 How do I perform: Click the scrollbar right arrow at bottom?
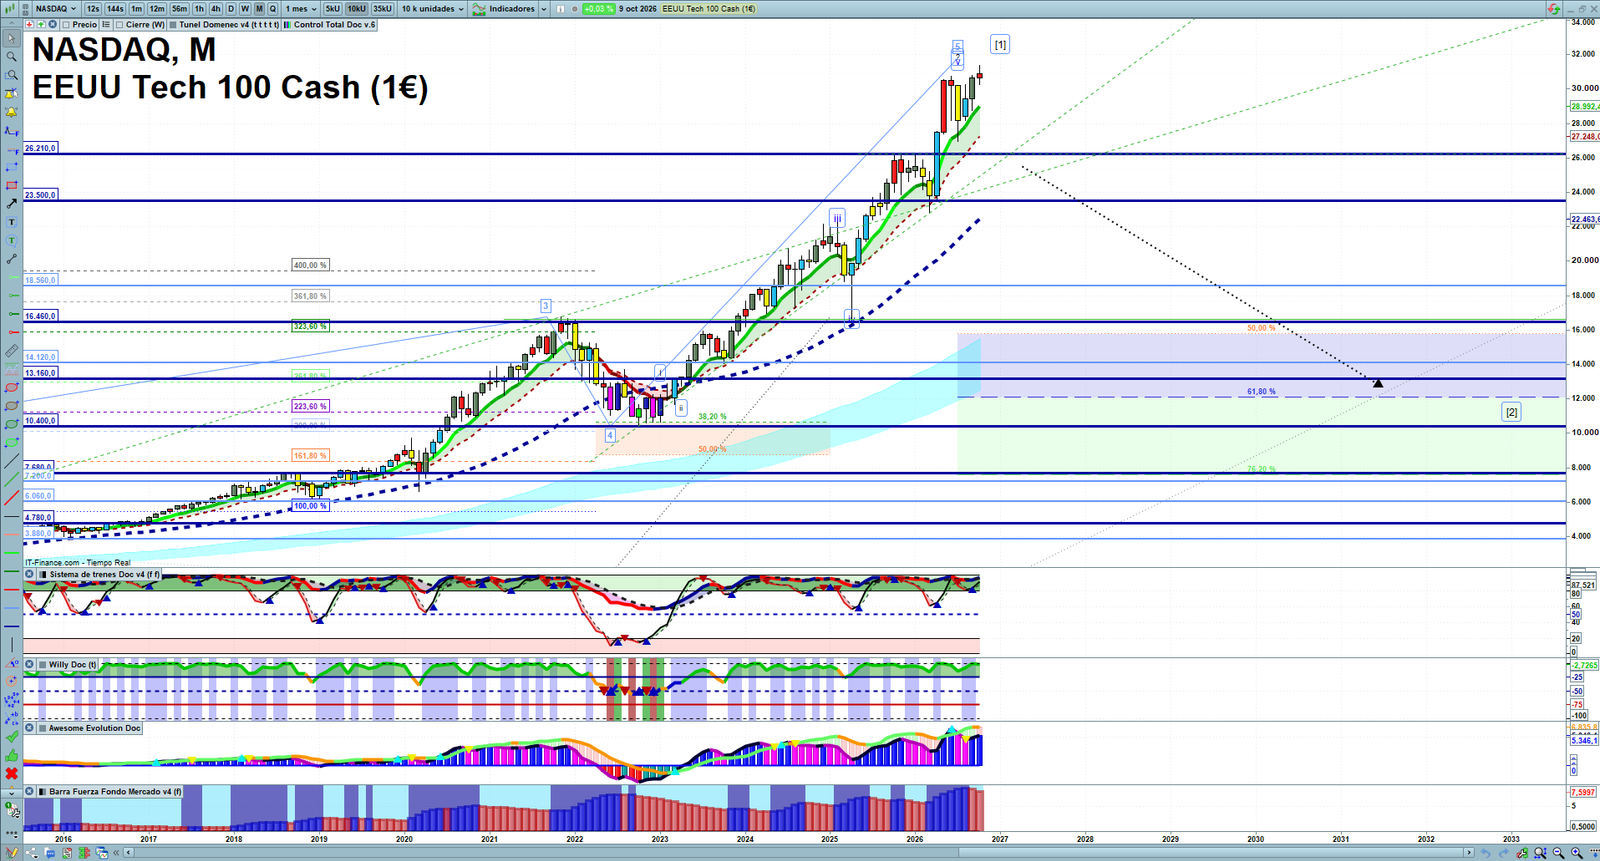(1469, 853)
